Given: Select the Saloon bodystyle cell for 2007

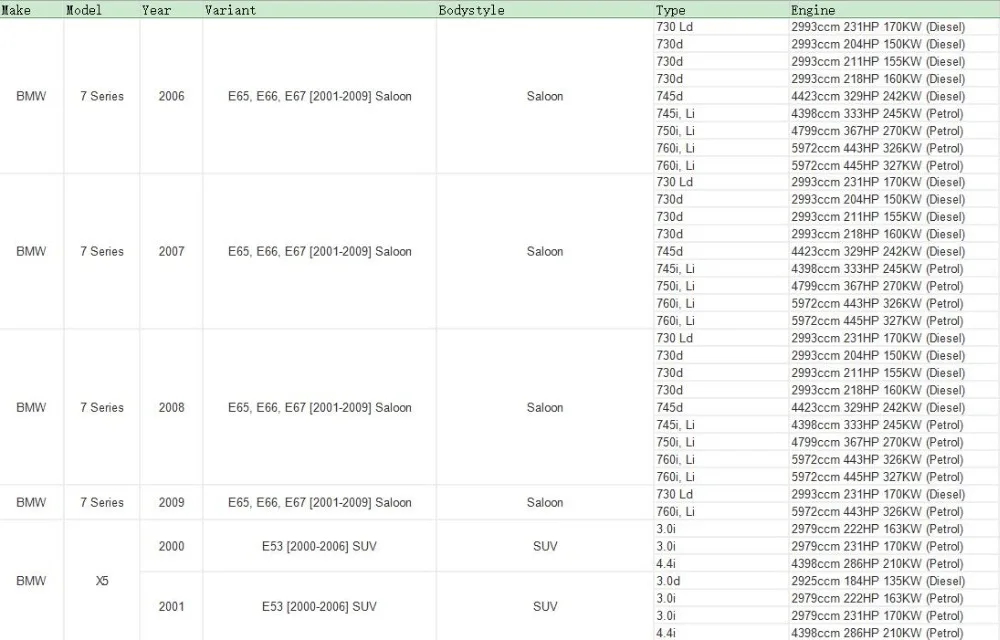Looking at the screenshot, I should click(x=545, y=251).
